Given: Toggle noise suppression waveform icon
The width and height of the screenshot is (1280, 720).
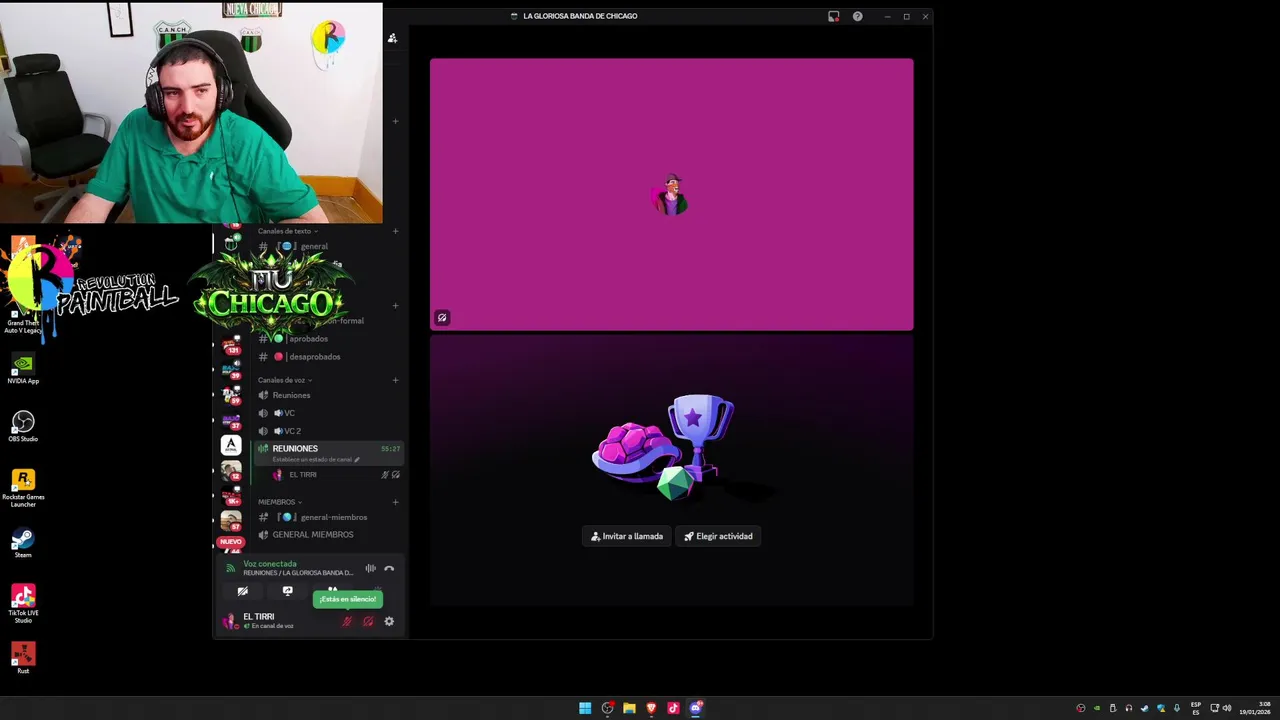Looking at the screenshot, I should 370,569.
